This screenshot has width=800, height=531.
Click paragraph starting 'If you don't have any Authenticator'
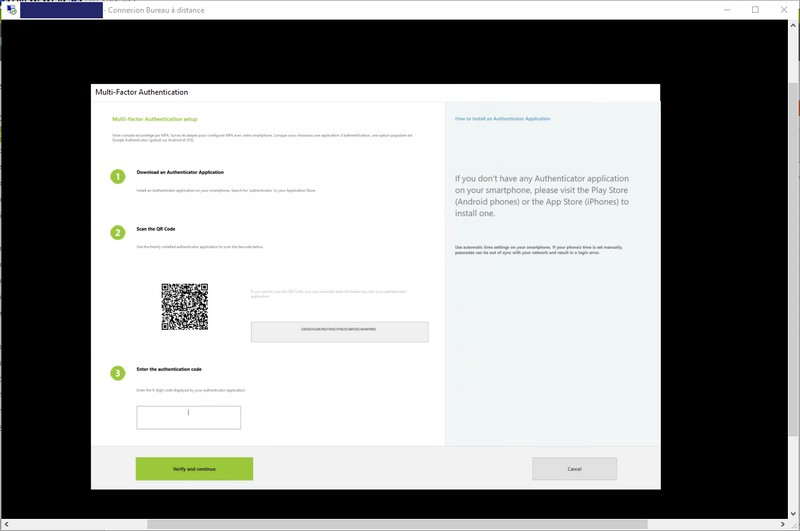tap(542, 196)
